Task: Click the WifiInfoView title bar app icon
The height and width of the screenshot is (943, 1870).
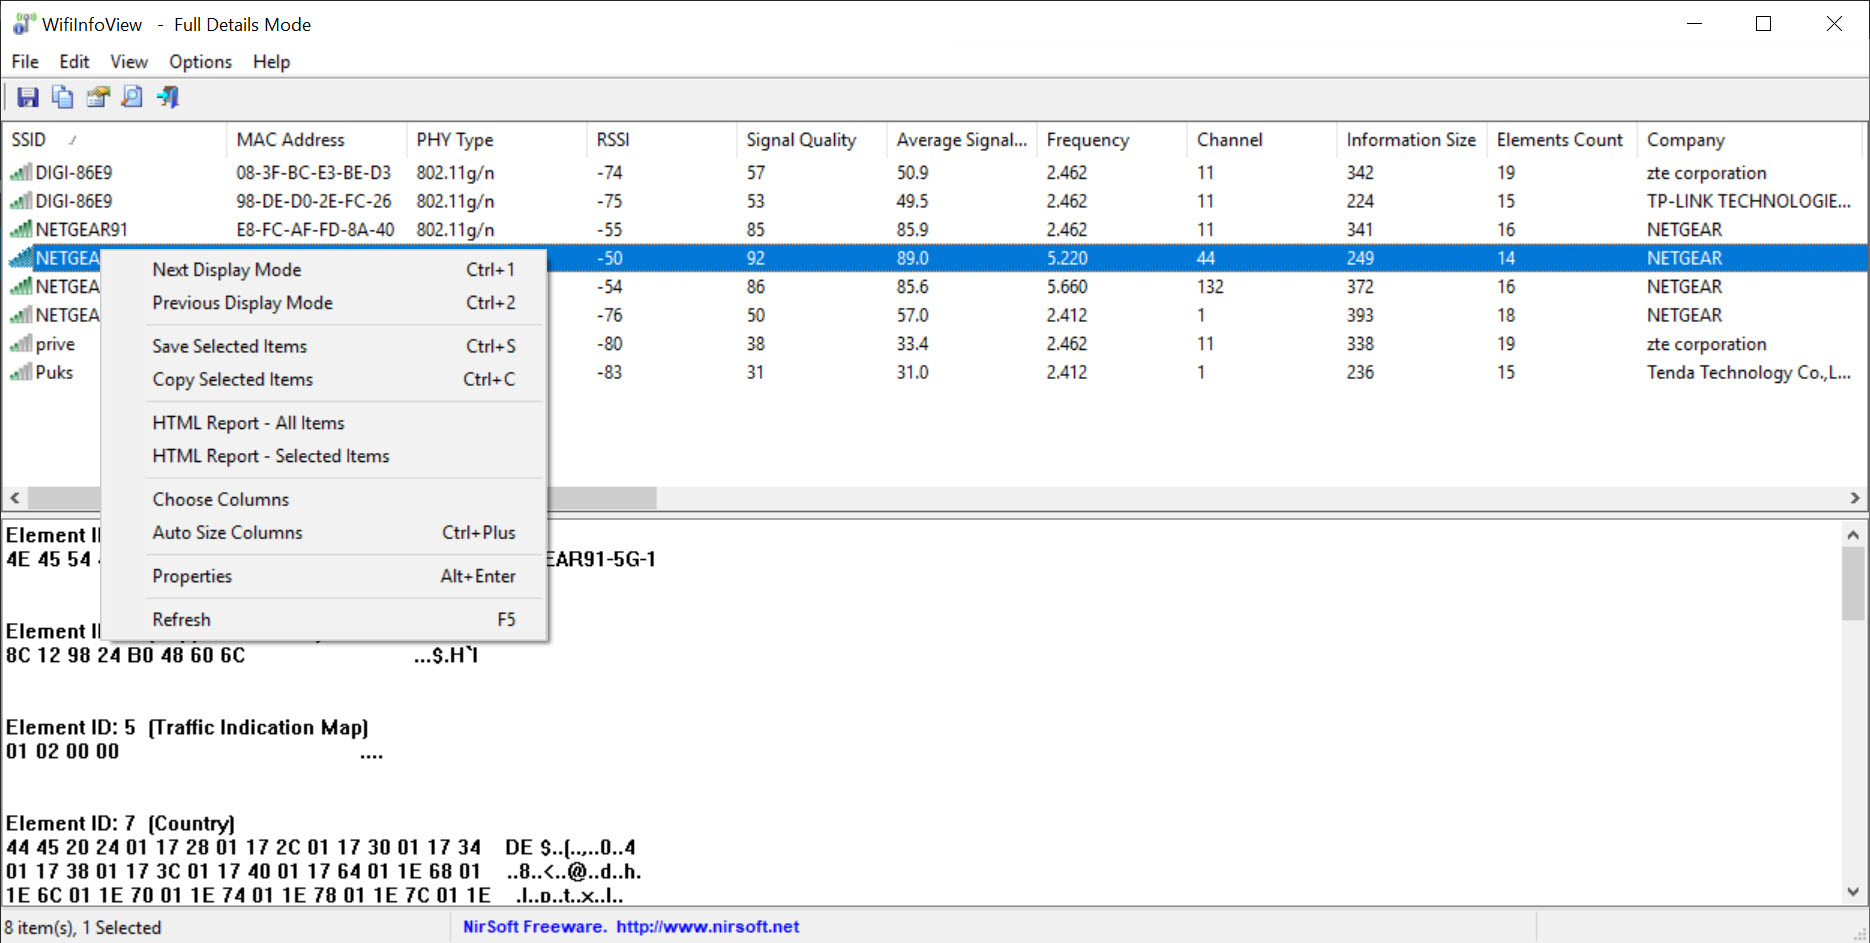Action: click(x=24, y=24)
